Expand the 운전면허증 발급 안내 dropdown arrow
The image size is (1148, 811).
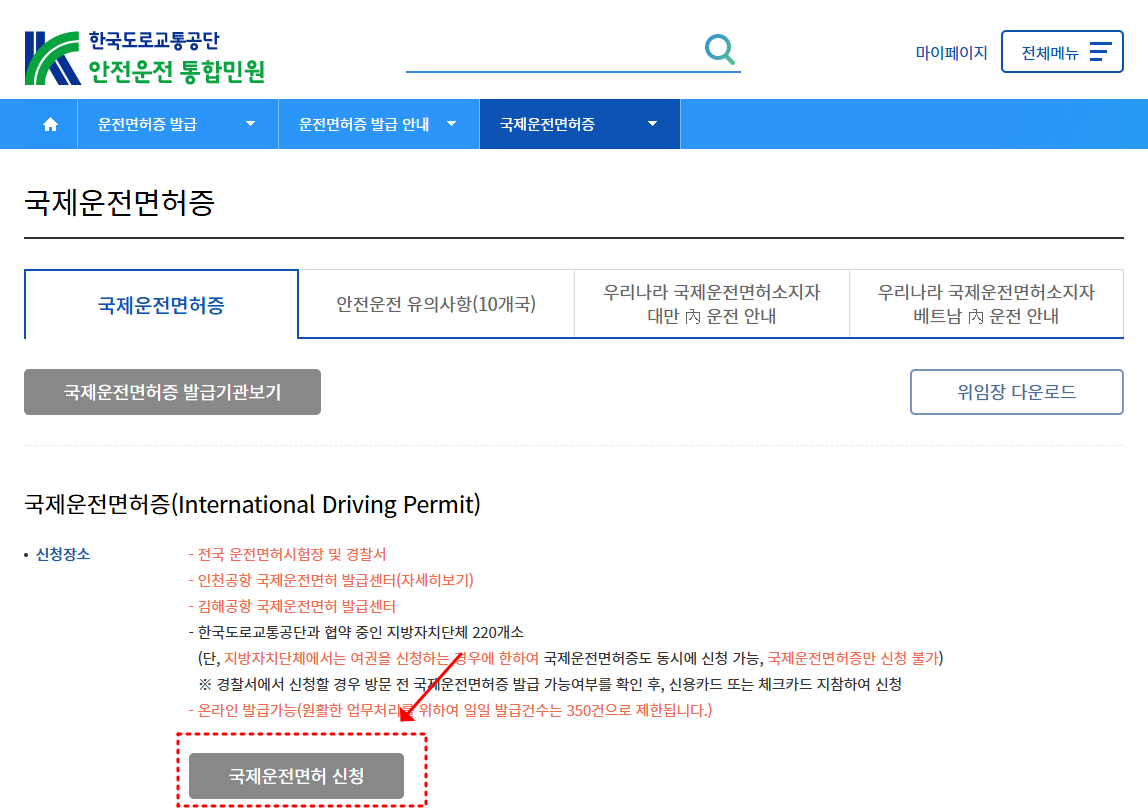[x=452, y=124]
